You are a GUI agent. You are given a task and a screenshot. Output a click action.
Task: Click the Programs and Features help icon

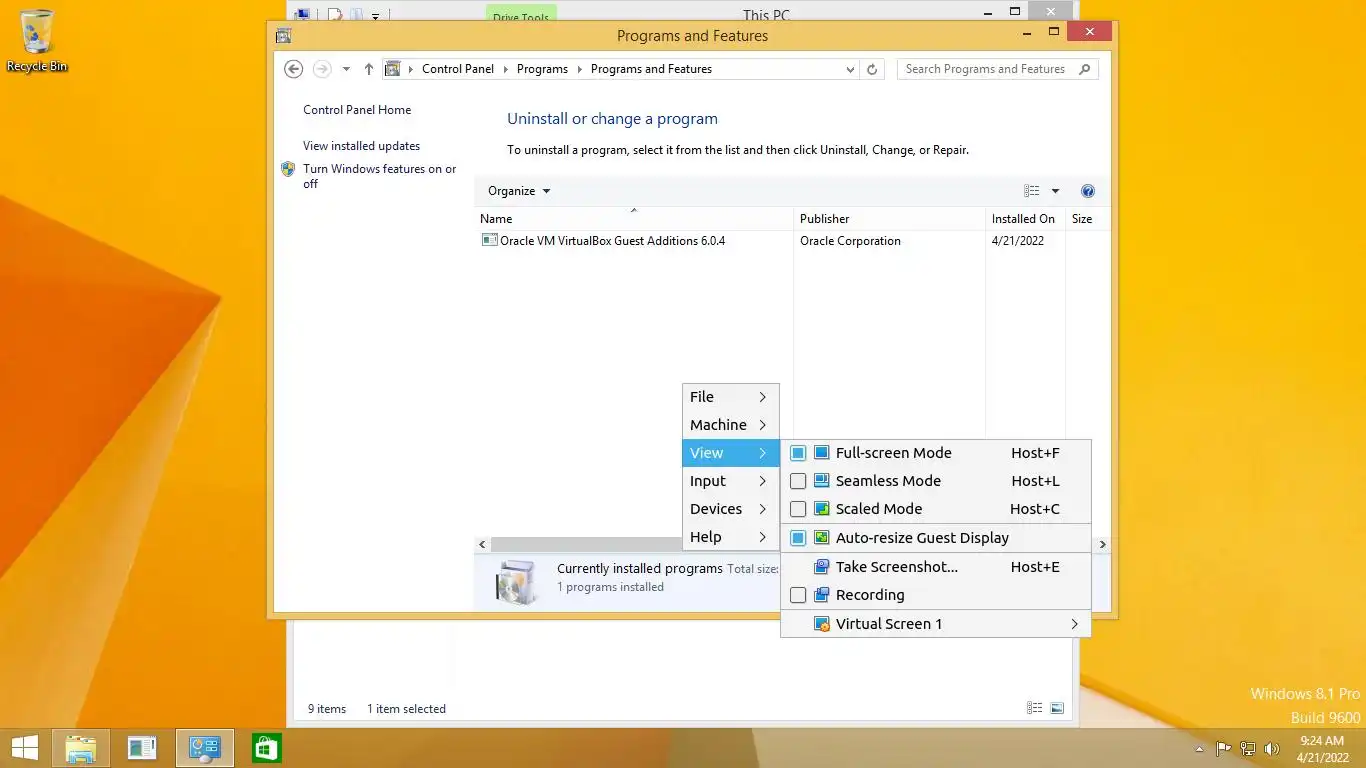tap(1088, 191)
